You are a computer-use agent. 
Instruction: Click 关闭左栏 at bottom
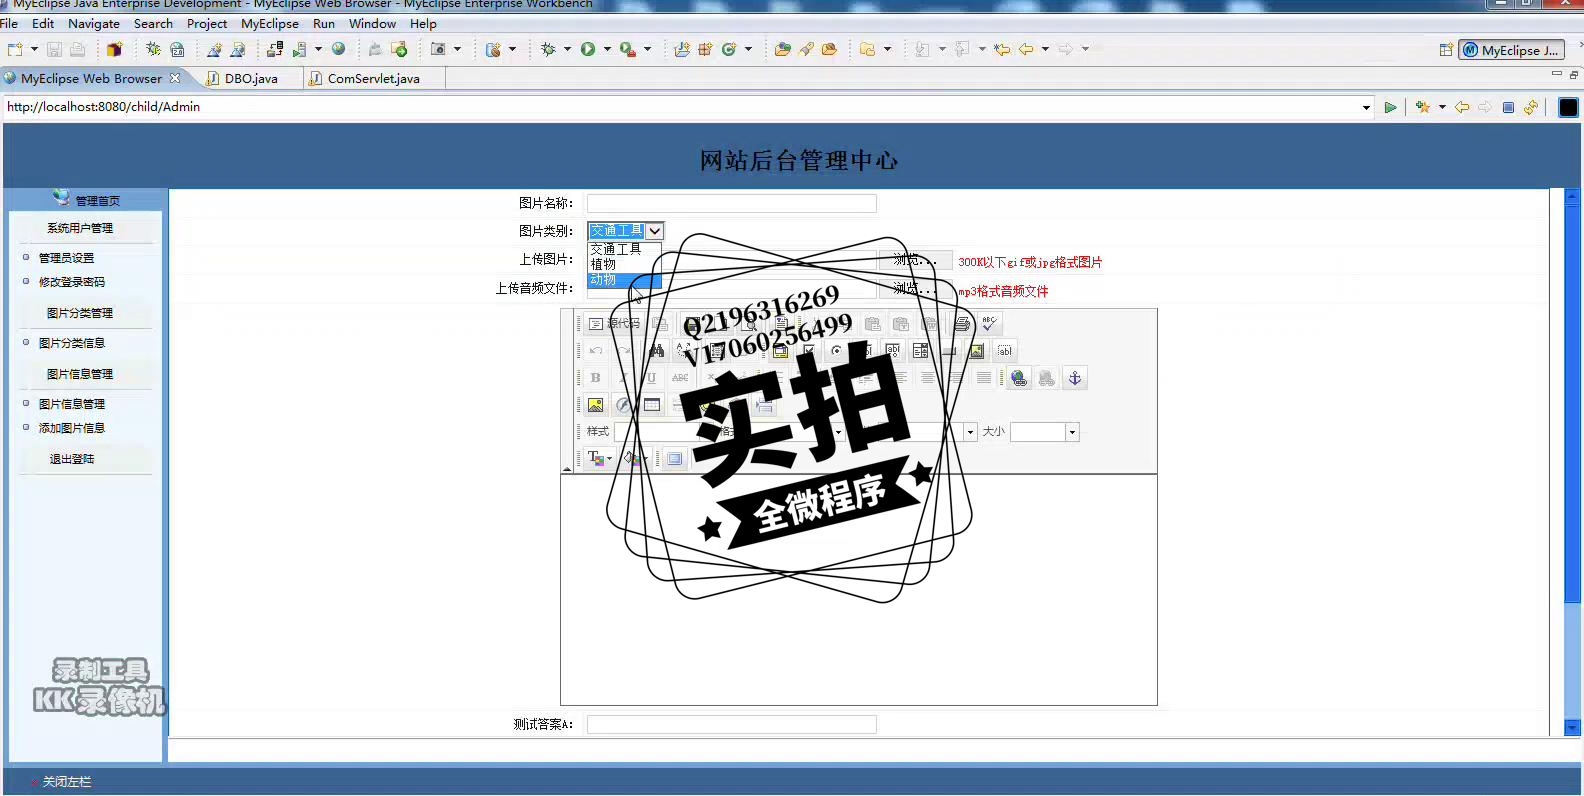pyautogui.click(x=67, y=782)
